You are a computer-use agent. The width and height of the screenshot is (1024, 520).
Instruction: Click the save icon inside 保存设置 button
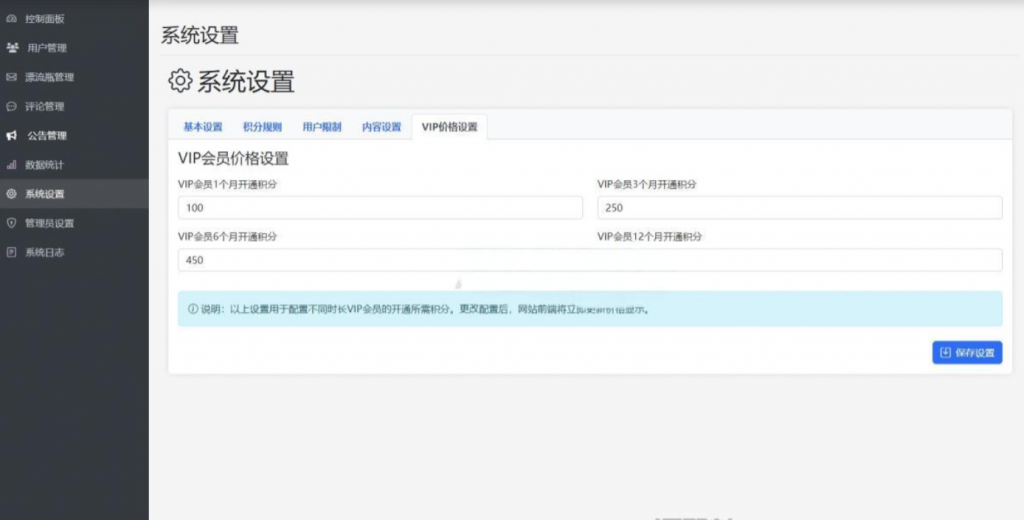(x=945, y=353)
